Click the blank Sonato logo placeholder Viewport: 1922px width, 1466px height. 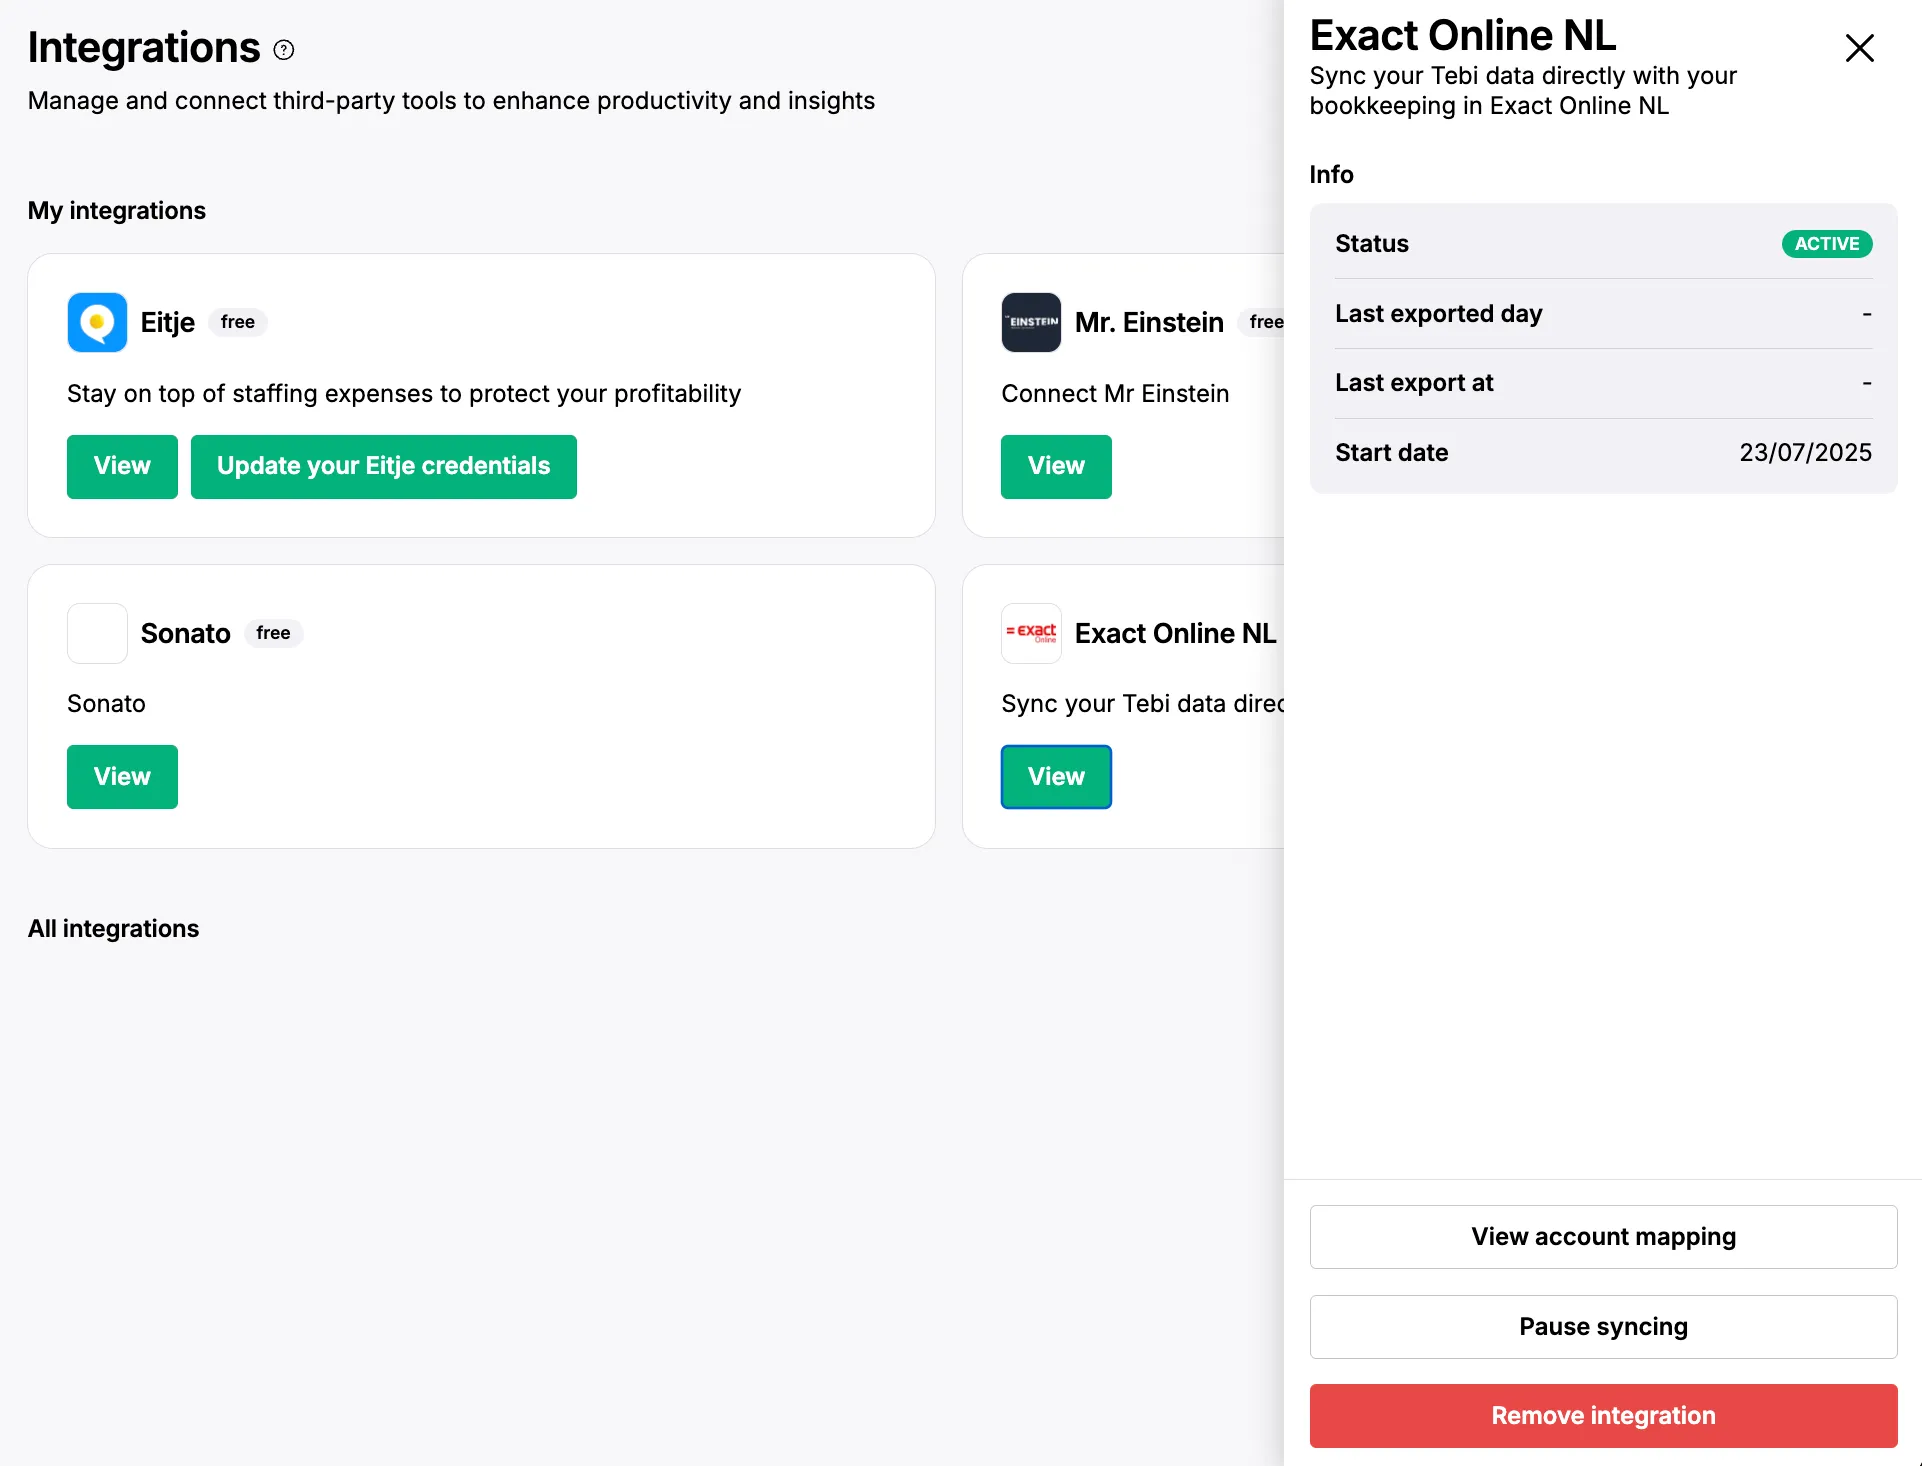pyautogui.click(x=97, y=633)
